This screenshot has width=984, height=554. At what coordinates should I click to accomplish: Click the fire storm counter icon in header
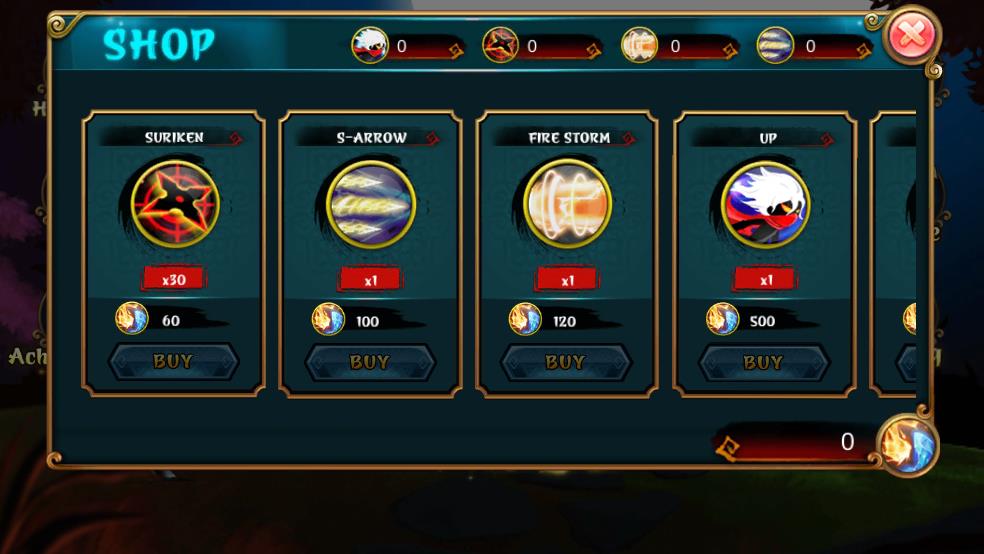639,45
